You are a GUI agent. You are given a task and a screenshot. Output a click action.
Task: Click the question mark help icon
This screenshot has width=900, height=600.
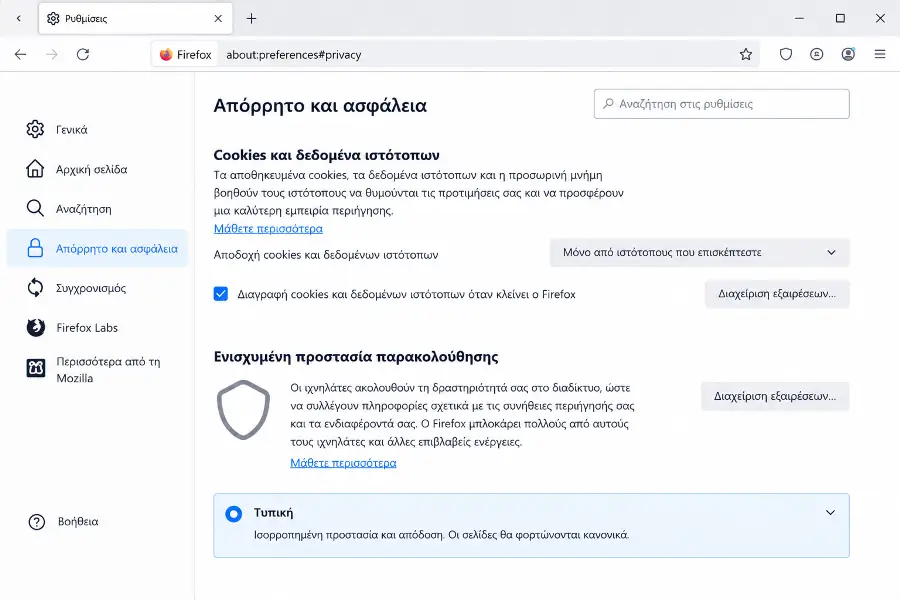tap(37, 522)
